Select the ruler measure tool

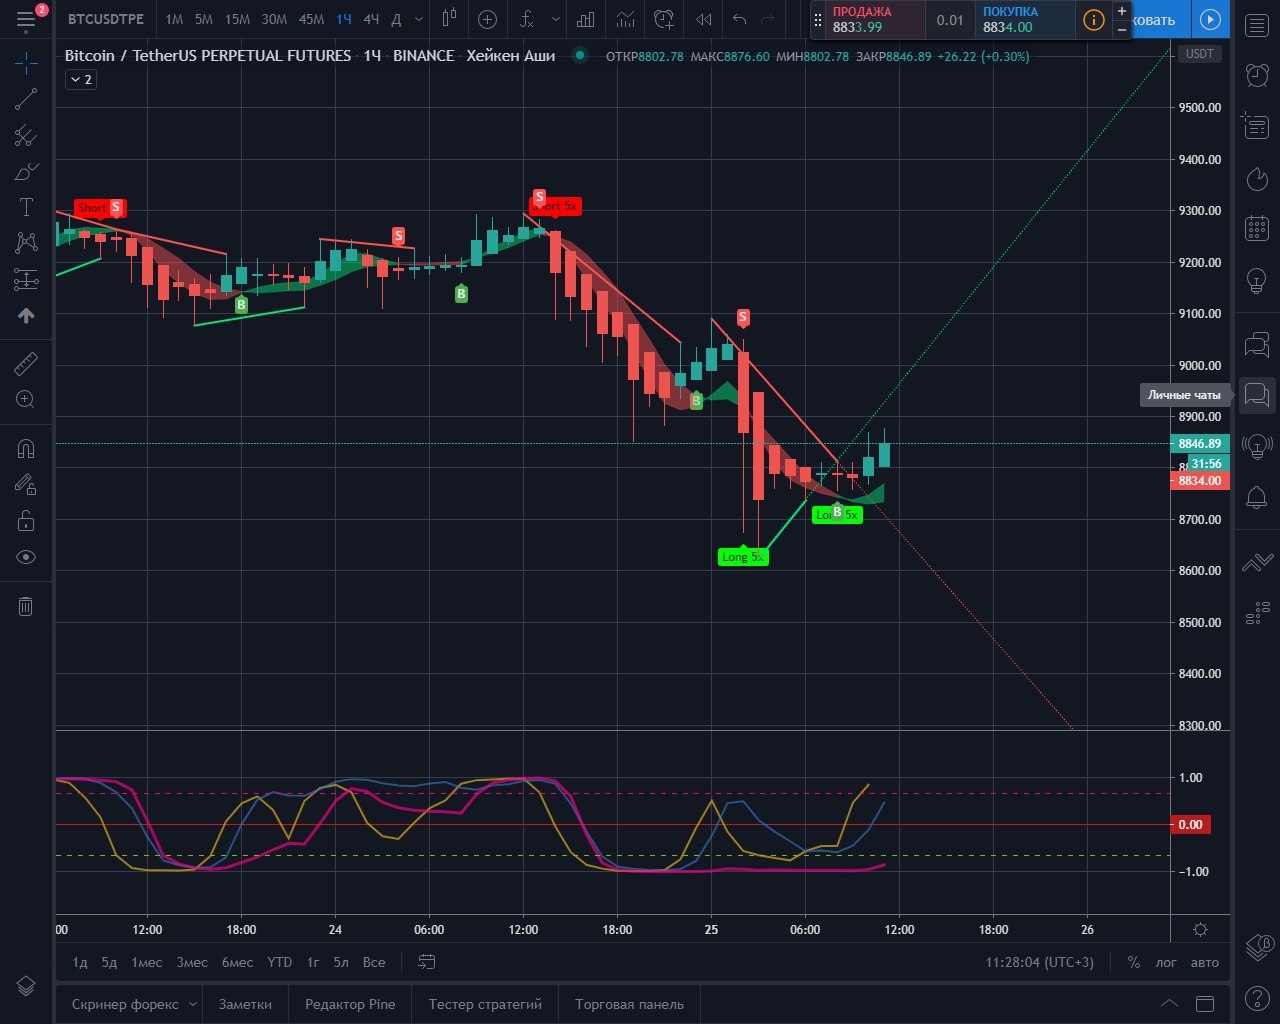click(x=26, y=364)
